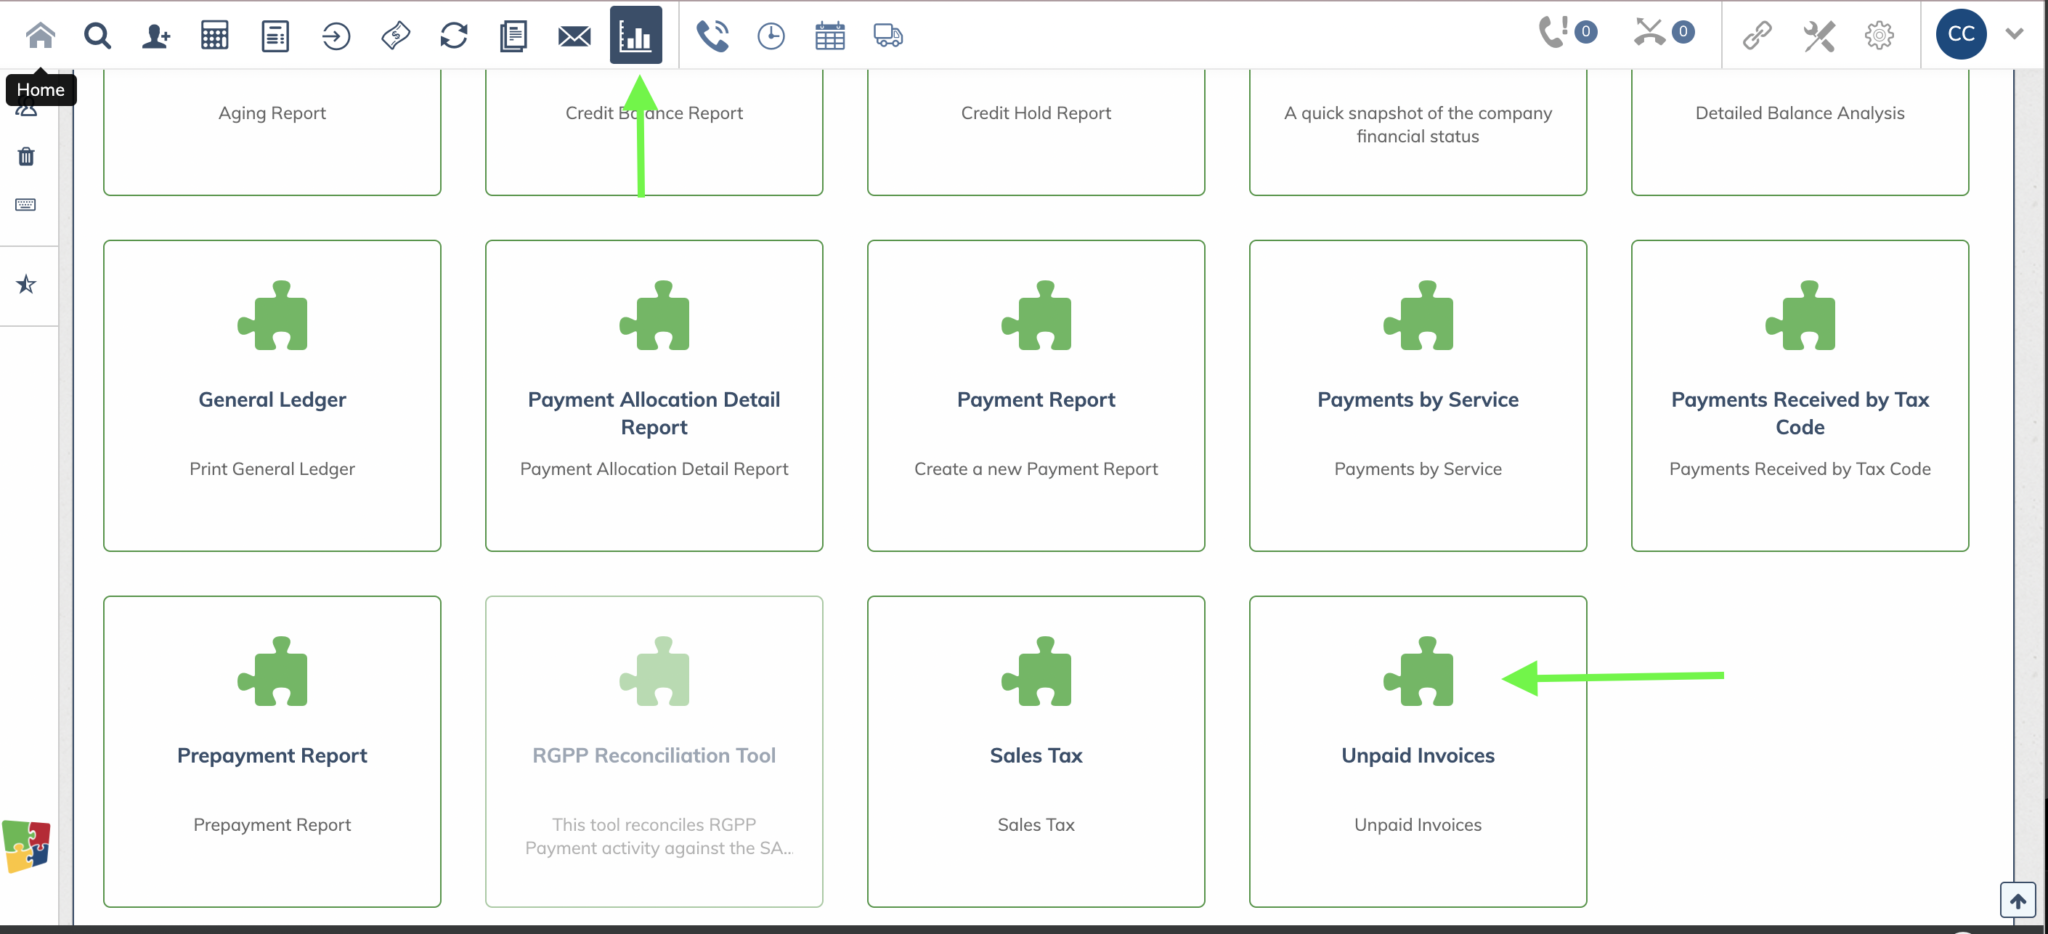Viewport: 2048px width, 934px height.
Task: Click the wrench and screwdriver tools icon
Action: point(1819,36)
